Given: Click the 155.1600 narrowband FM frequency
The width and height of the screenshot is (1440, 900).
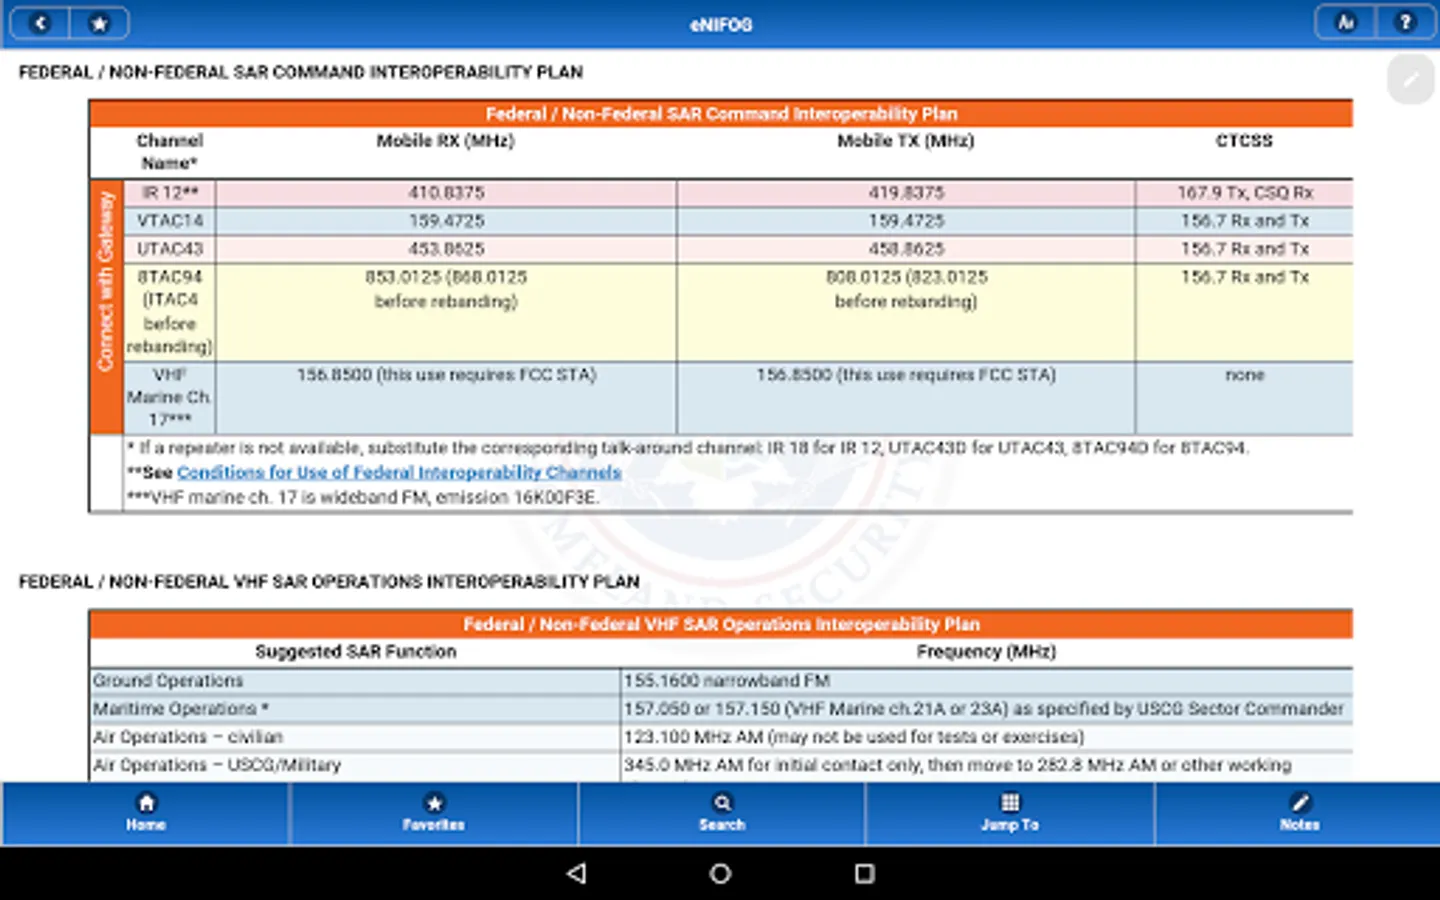Looking at the screenshot, I should 727,681.
